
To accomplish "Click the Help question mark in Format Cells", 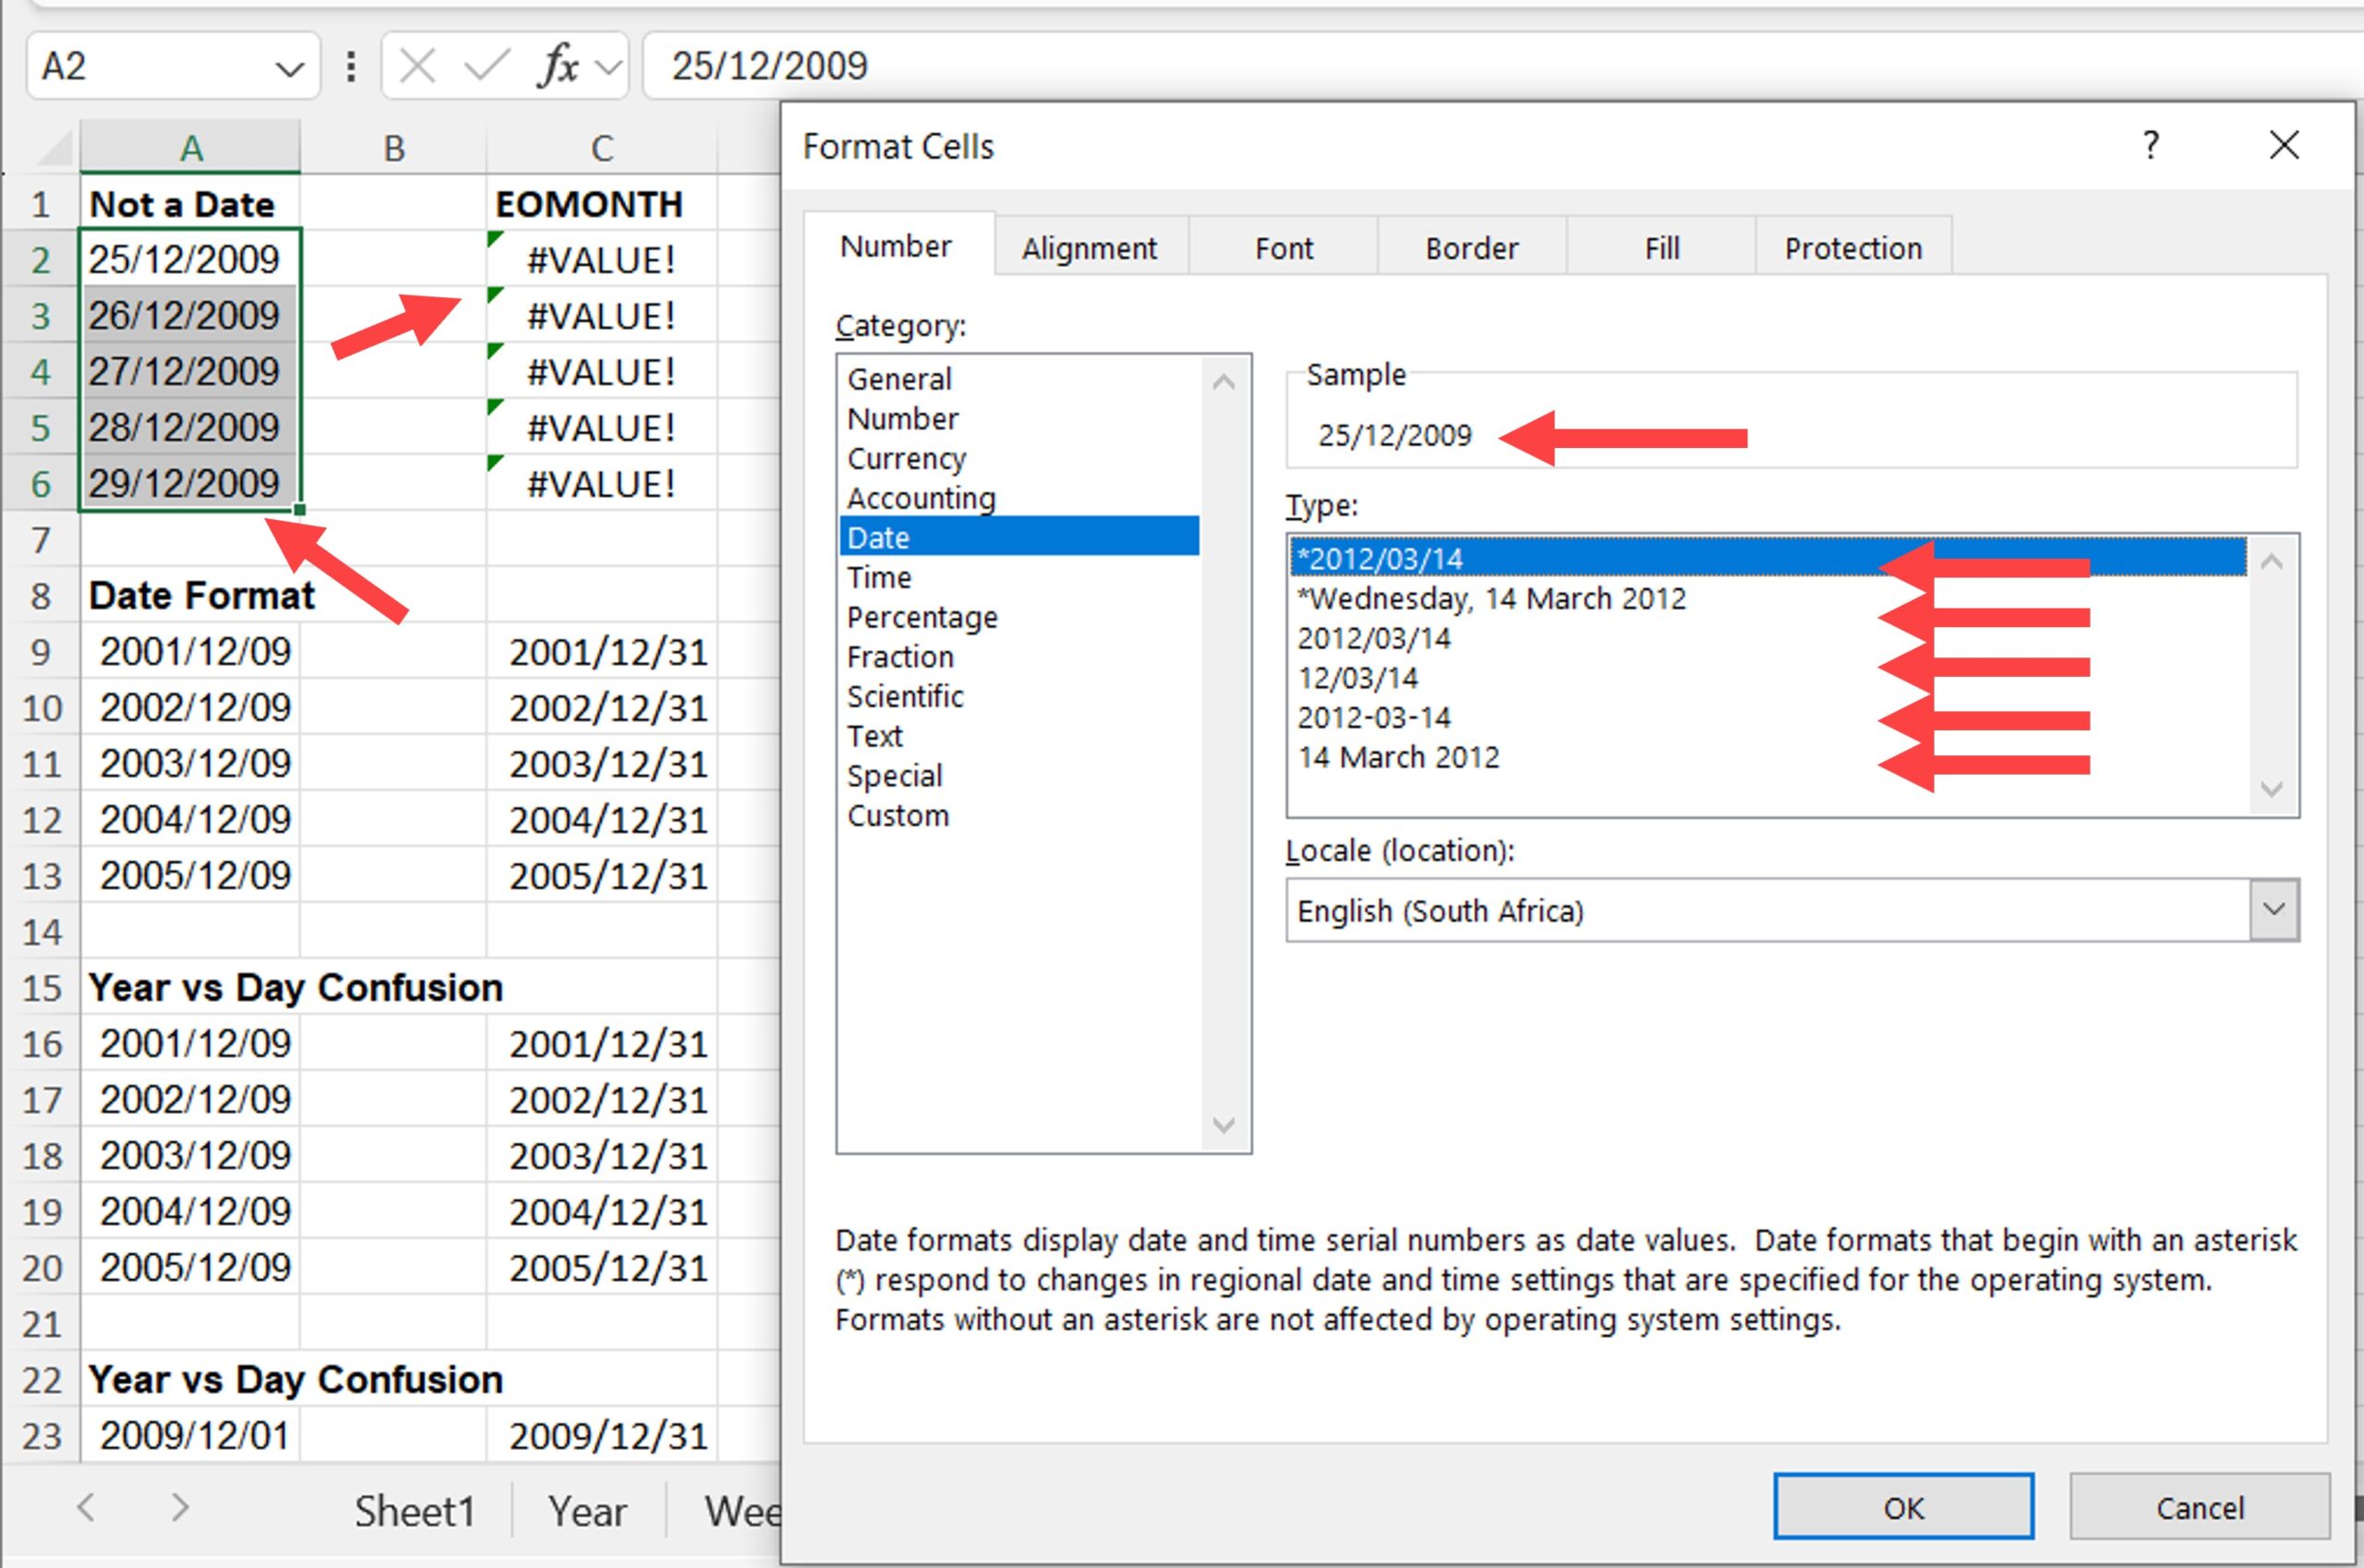I will tap(2149, 146).
